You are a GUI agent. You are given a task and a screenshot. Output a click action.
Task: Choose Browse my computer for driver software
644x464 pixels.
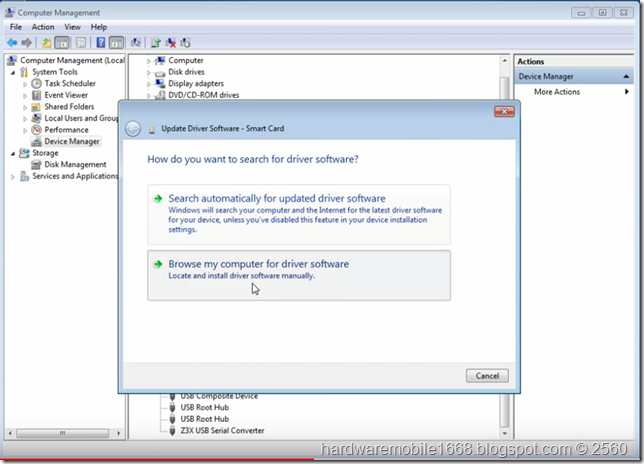click(x=299, y=275)
